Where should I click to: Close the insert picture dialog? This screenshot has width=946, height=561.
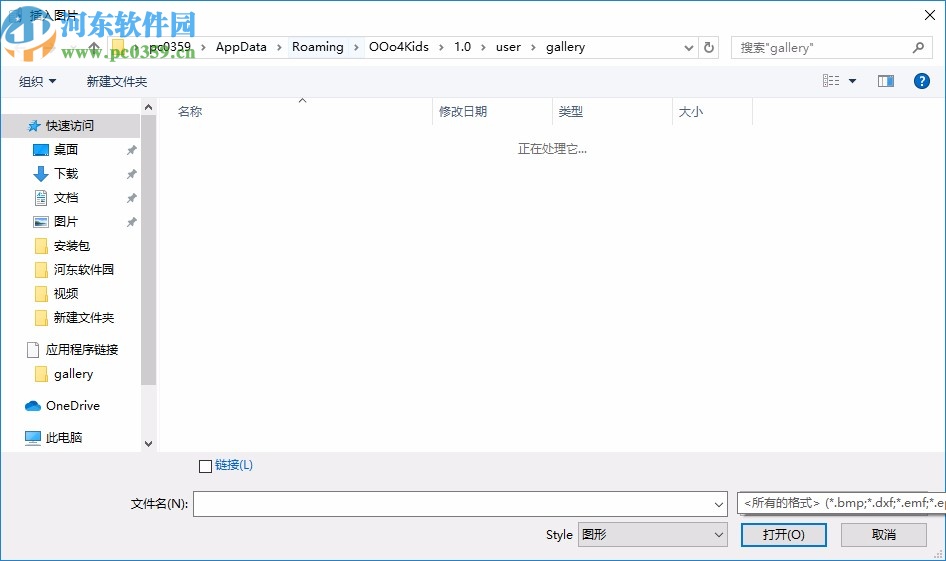(930, 15)
